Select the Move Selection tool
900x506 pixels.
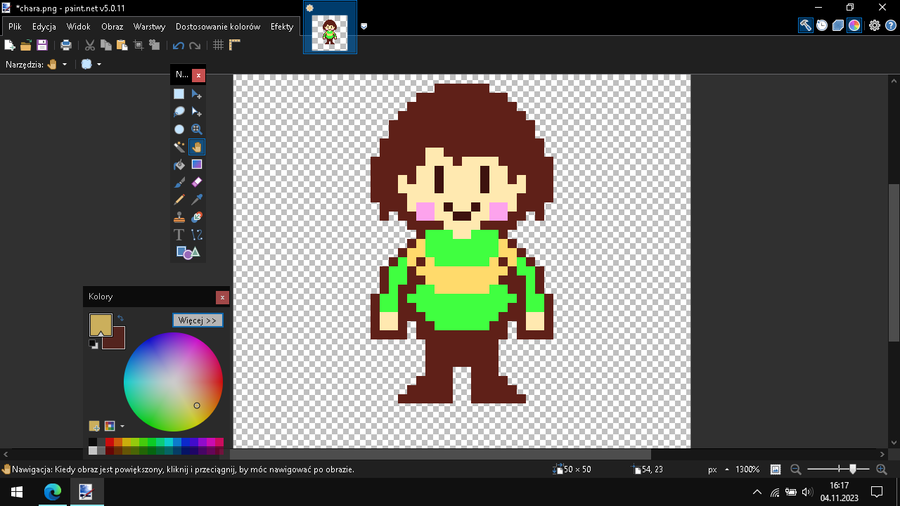[197, 112]
